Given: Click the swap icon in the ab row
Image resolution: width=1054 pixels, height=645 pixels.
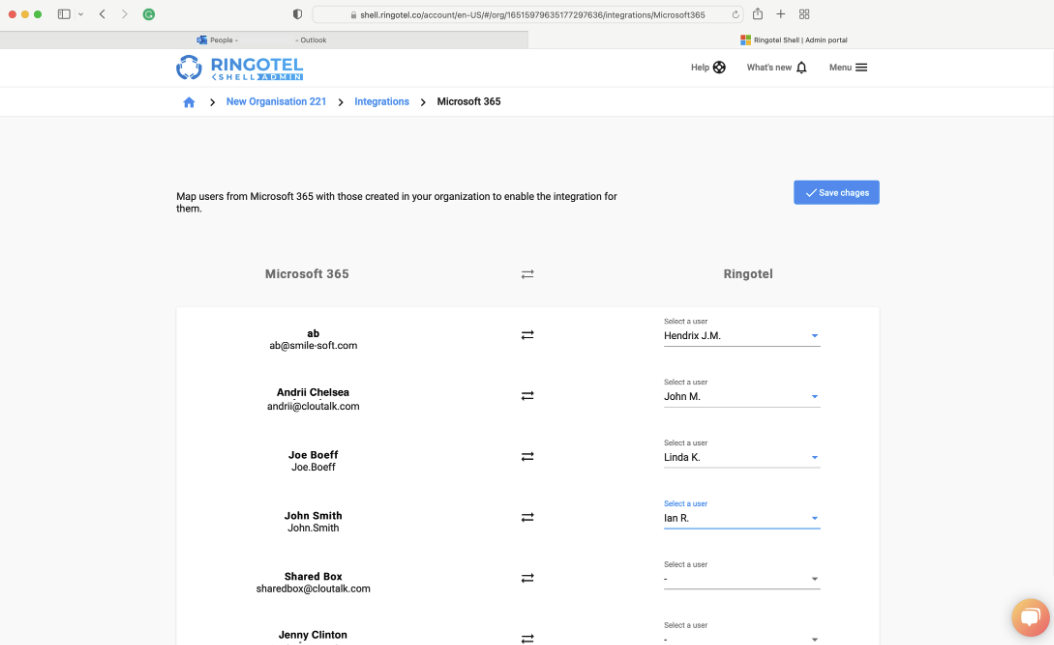Looking at the screenshot, I should 528,335.
